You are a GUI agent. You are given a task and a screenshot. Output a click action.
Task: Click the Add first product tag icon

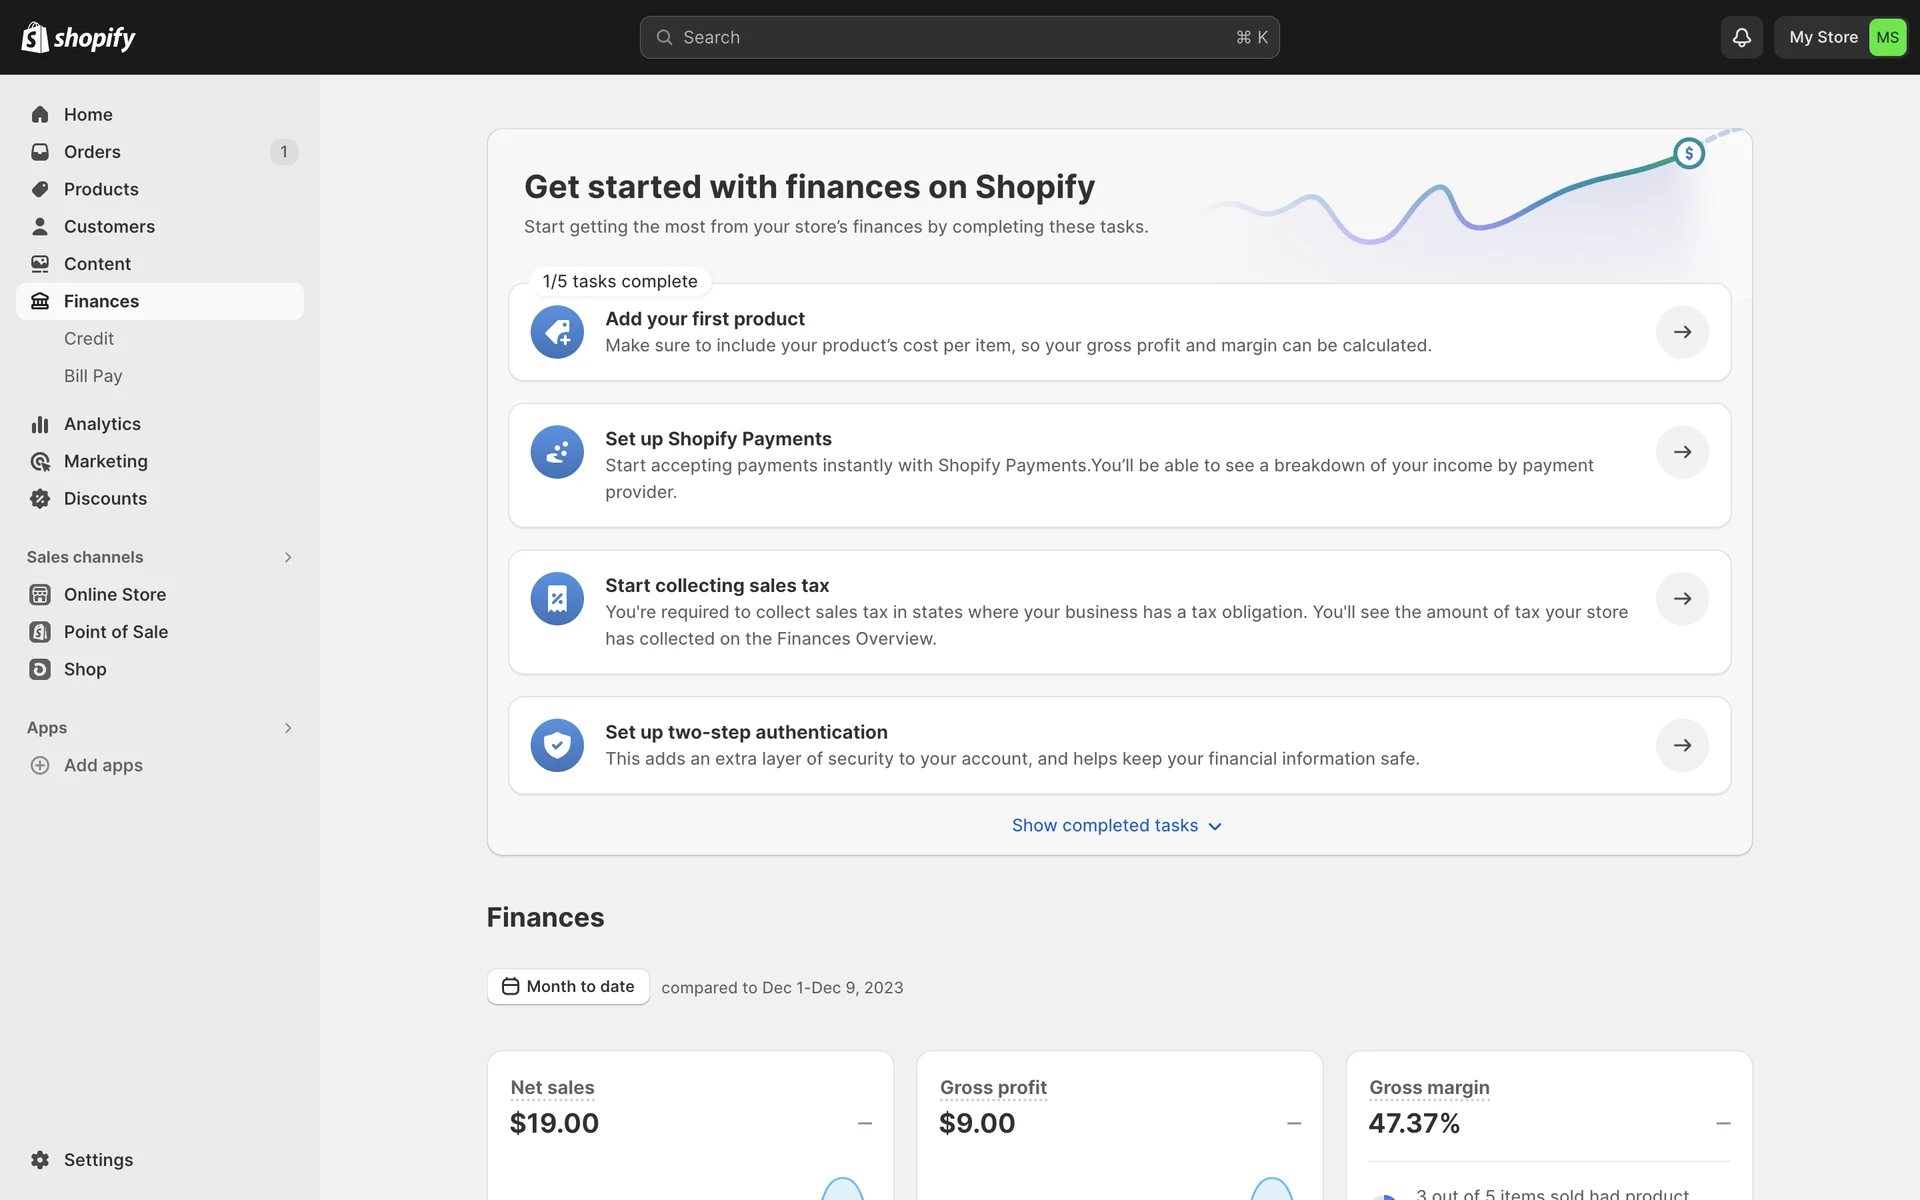[x=557, y=332]
